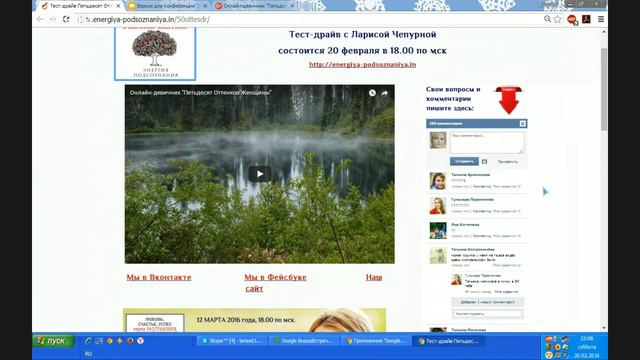
Task: Open the 'Наш' site link
Action: click(x=374, y=277)
